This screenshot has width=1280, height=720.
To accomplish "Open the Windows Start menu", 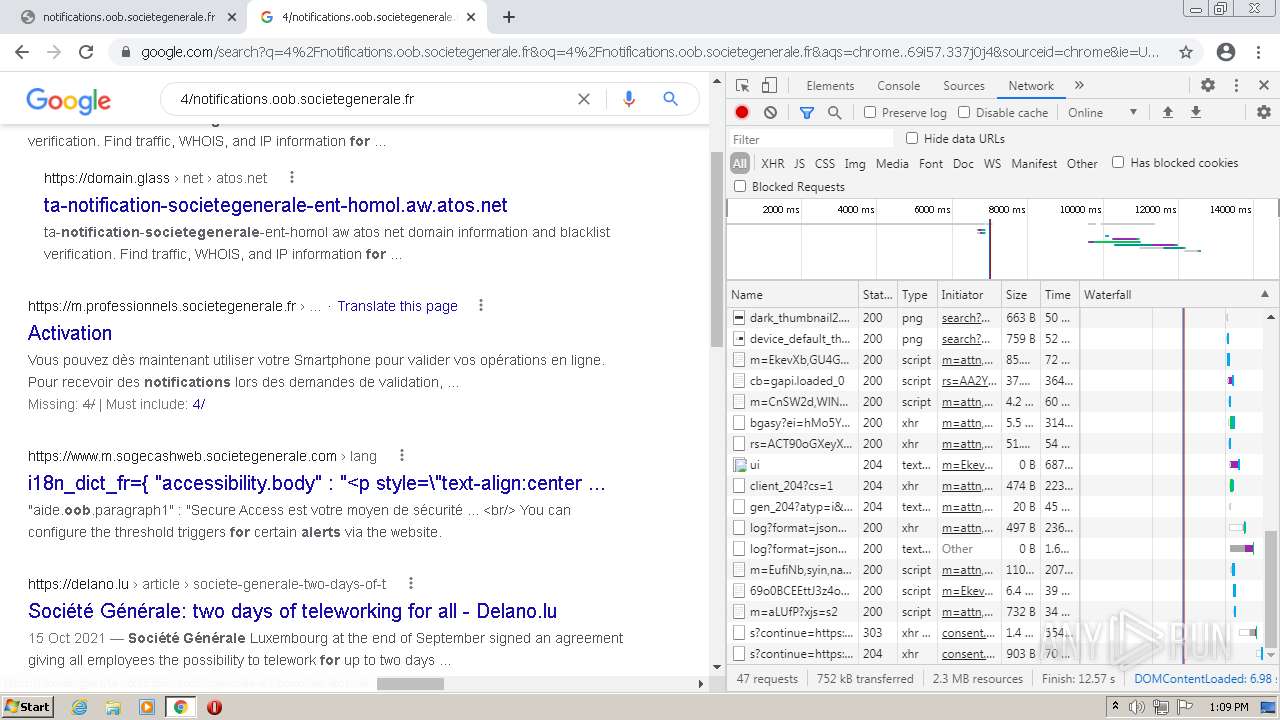I will point(28,707).
